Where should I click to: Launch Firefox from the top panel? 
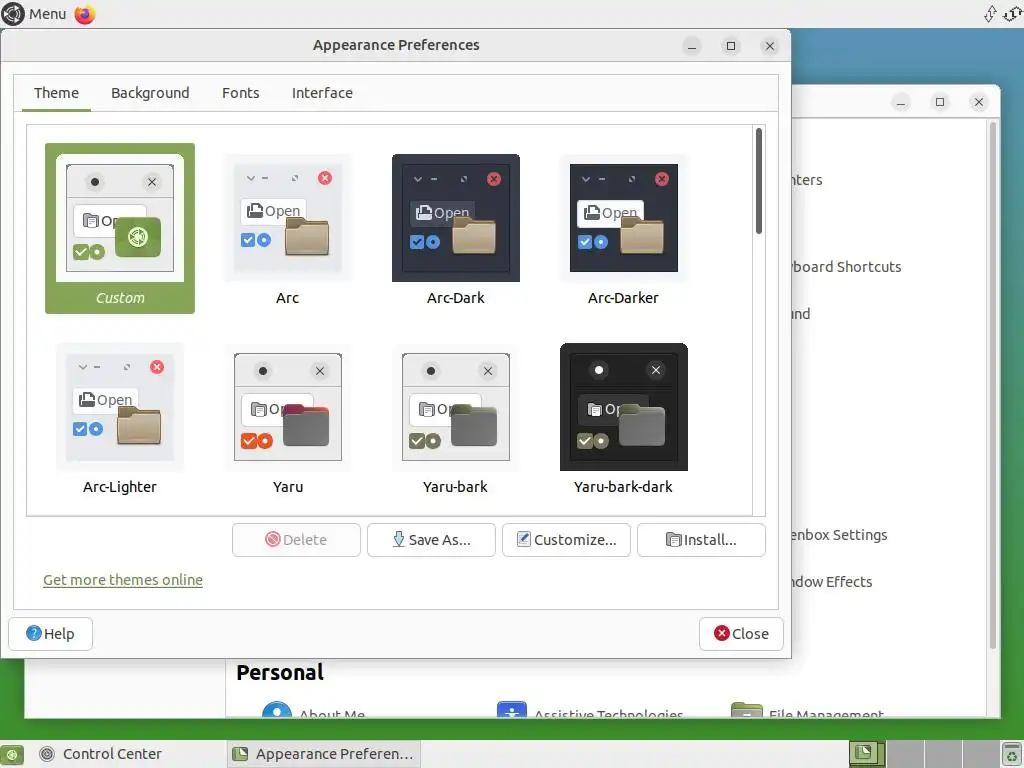tap(84, 14)
